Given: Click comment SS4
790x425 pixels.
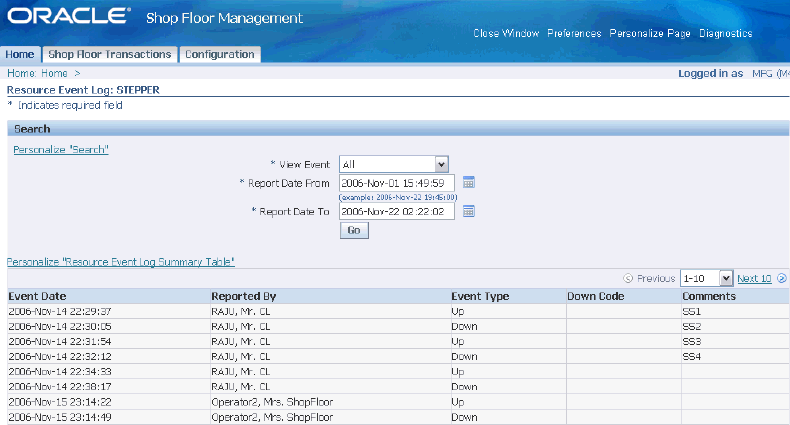Looking at the screenshot, I should click(x=692, y=357).
